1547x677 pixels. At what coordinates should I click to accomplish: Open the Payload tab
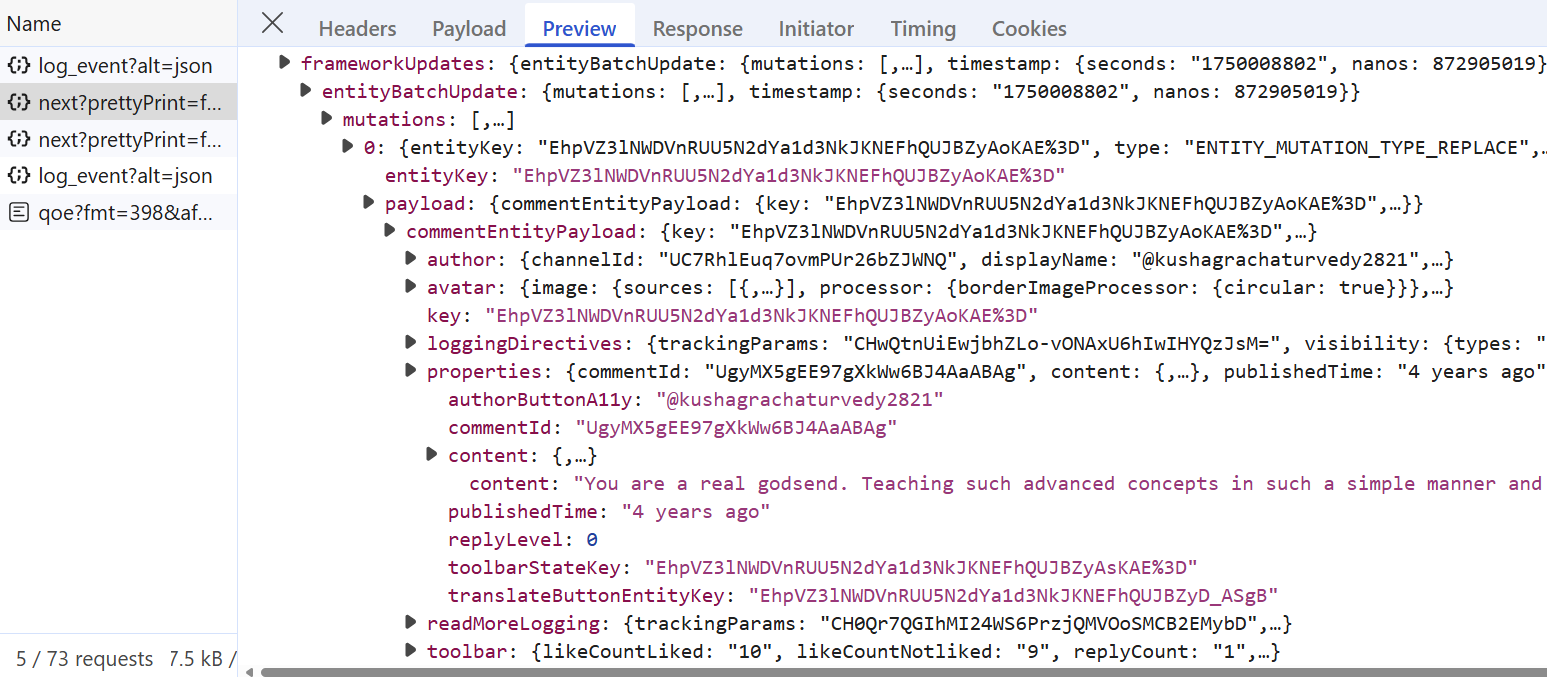pos(469,29)
